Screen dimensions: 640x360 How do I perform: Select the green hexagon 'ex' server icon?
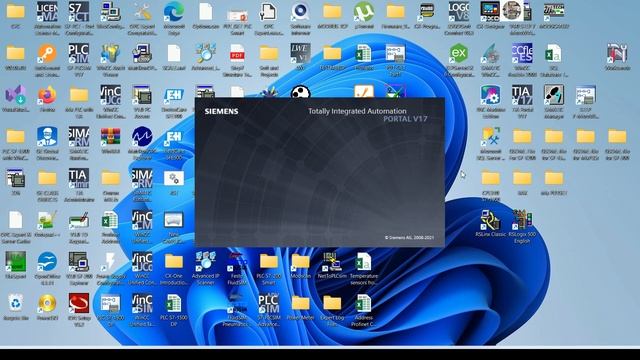click(x=459, y=53)
